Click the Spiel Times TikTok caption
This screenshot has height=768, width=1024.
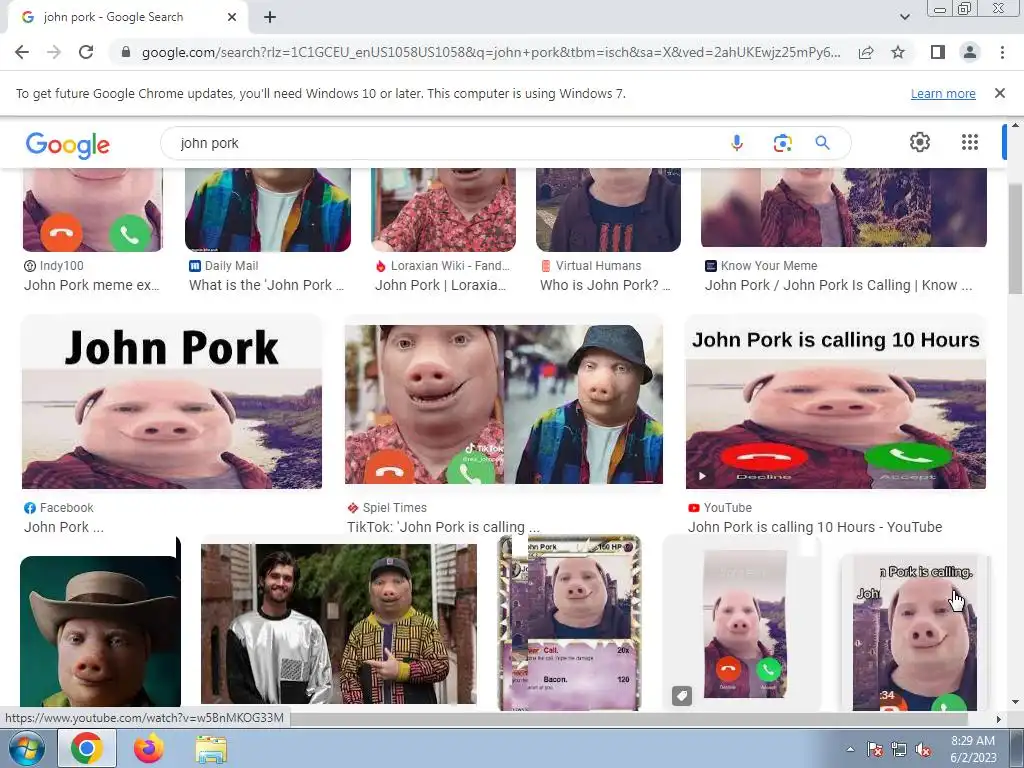(443, 527)
